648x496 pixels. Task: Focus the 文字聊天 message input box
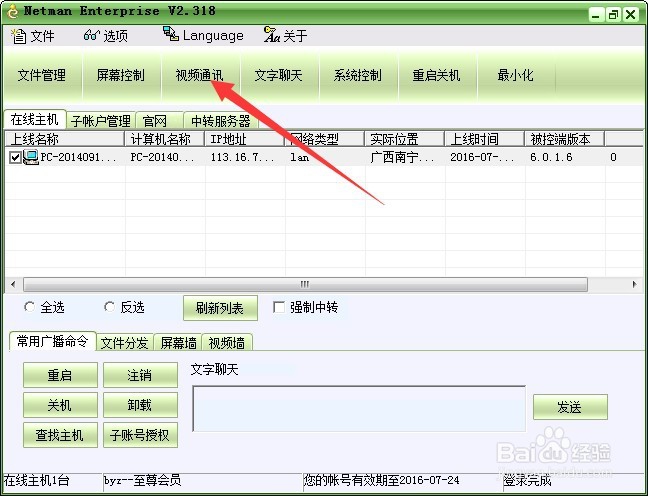click(x=359, y=409)
